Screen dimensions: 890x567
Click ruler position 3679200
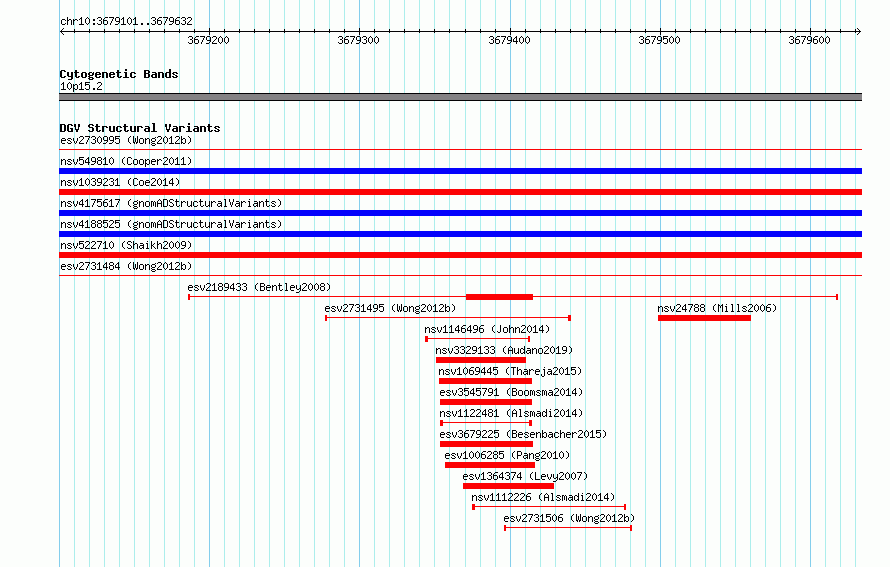point(208,40)
